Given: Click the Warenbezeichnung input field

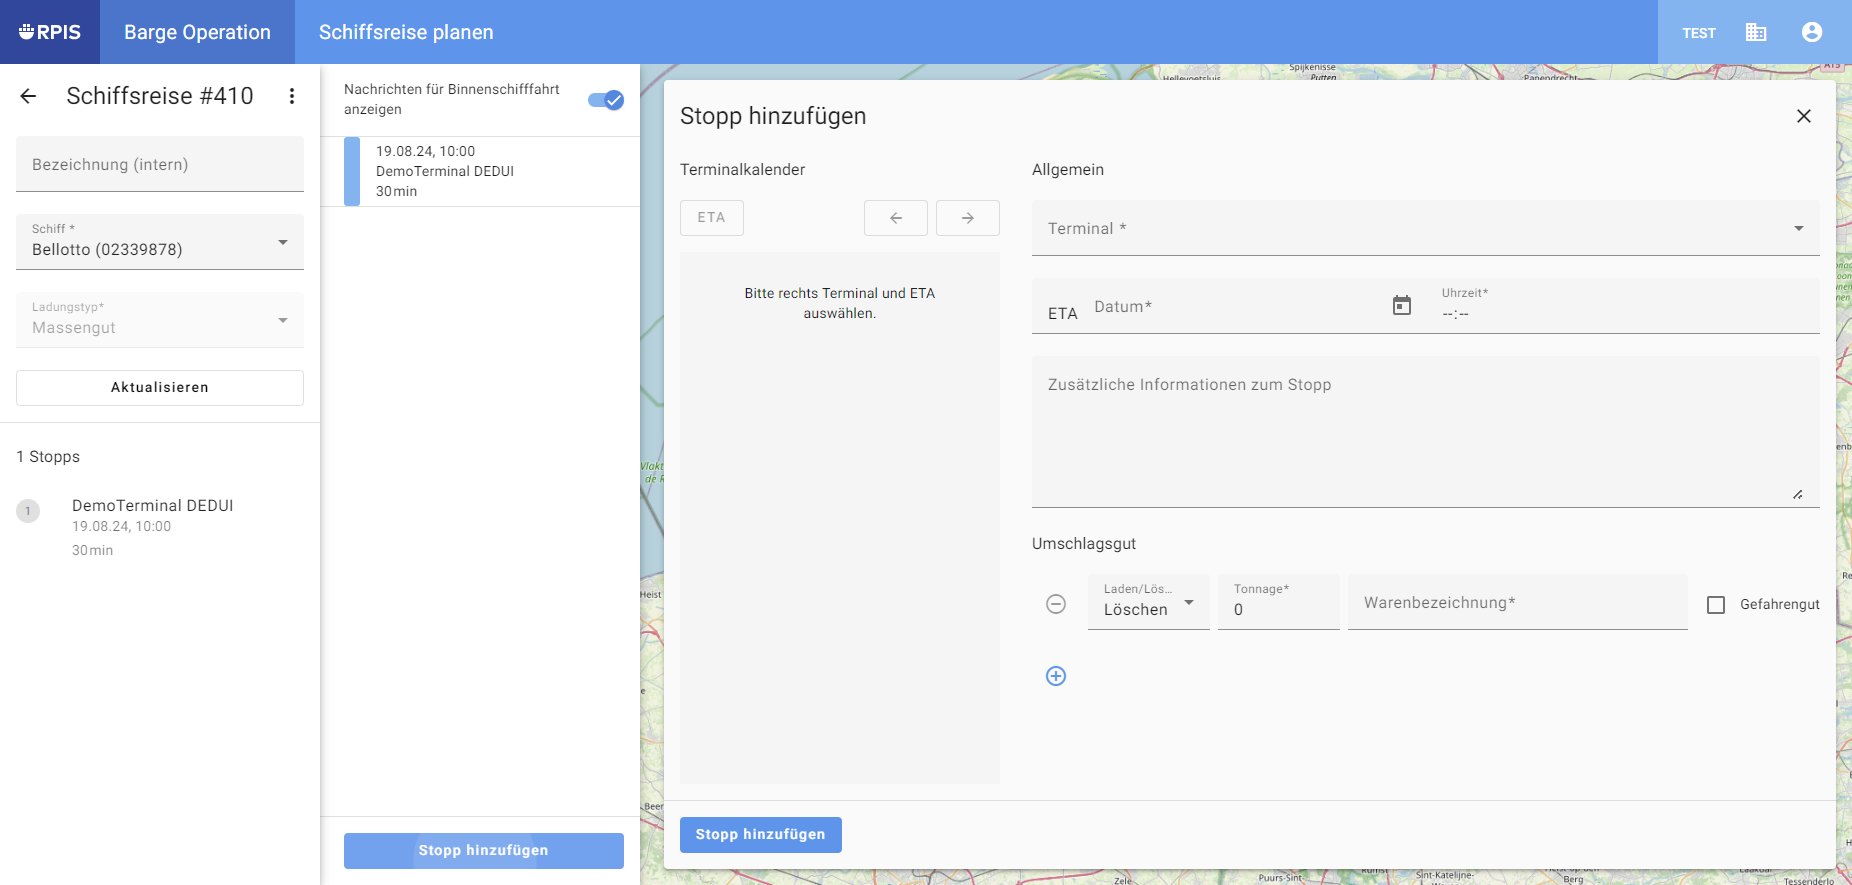Looking at the screenshot, I should pos(1517,603).
